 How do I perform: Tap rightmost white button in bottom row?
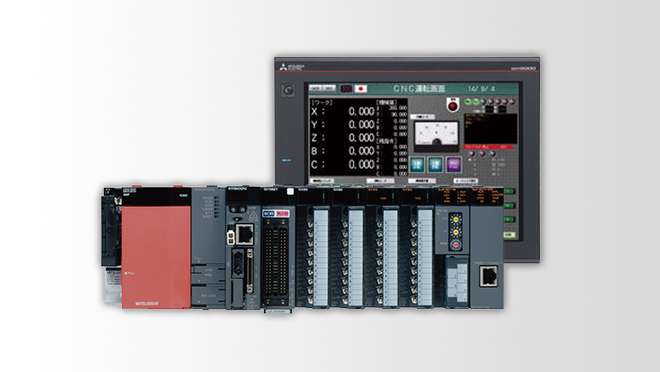coord(466,181)
